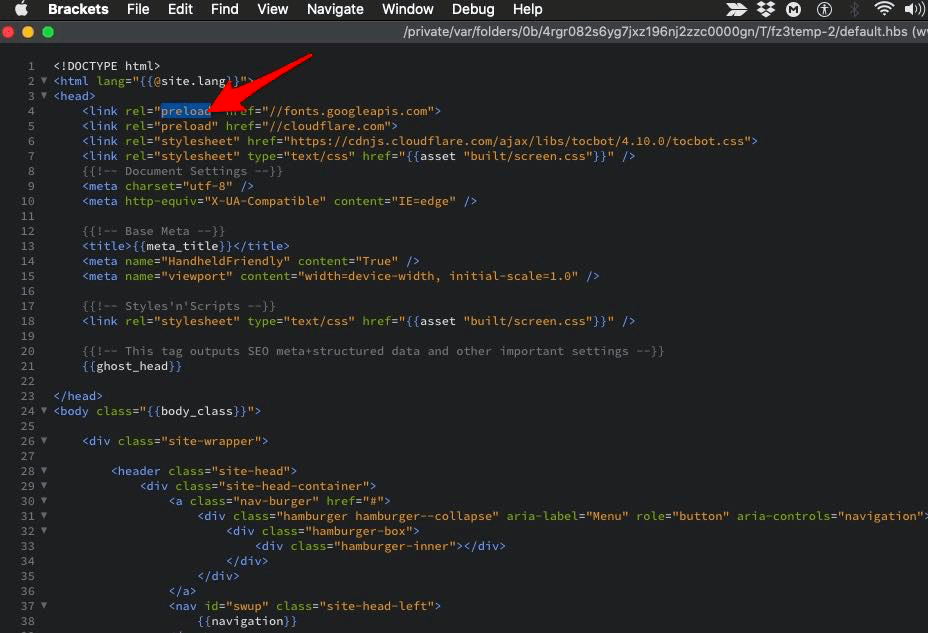Click the SEO meta comment on line 20
The image size is (928, 633).
[x=373, y=351]
